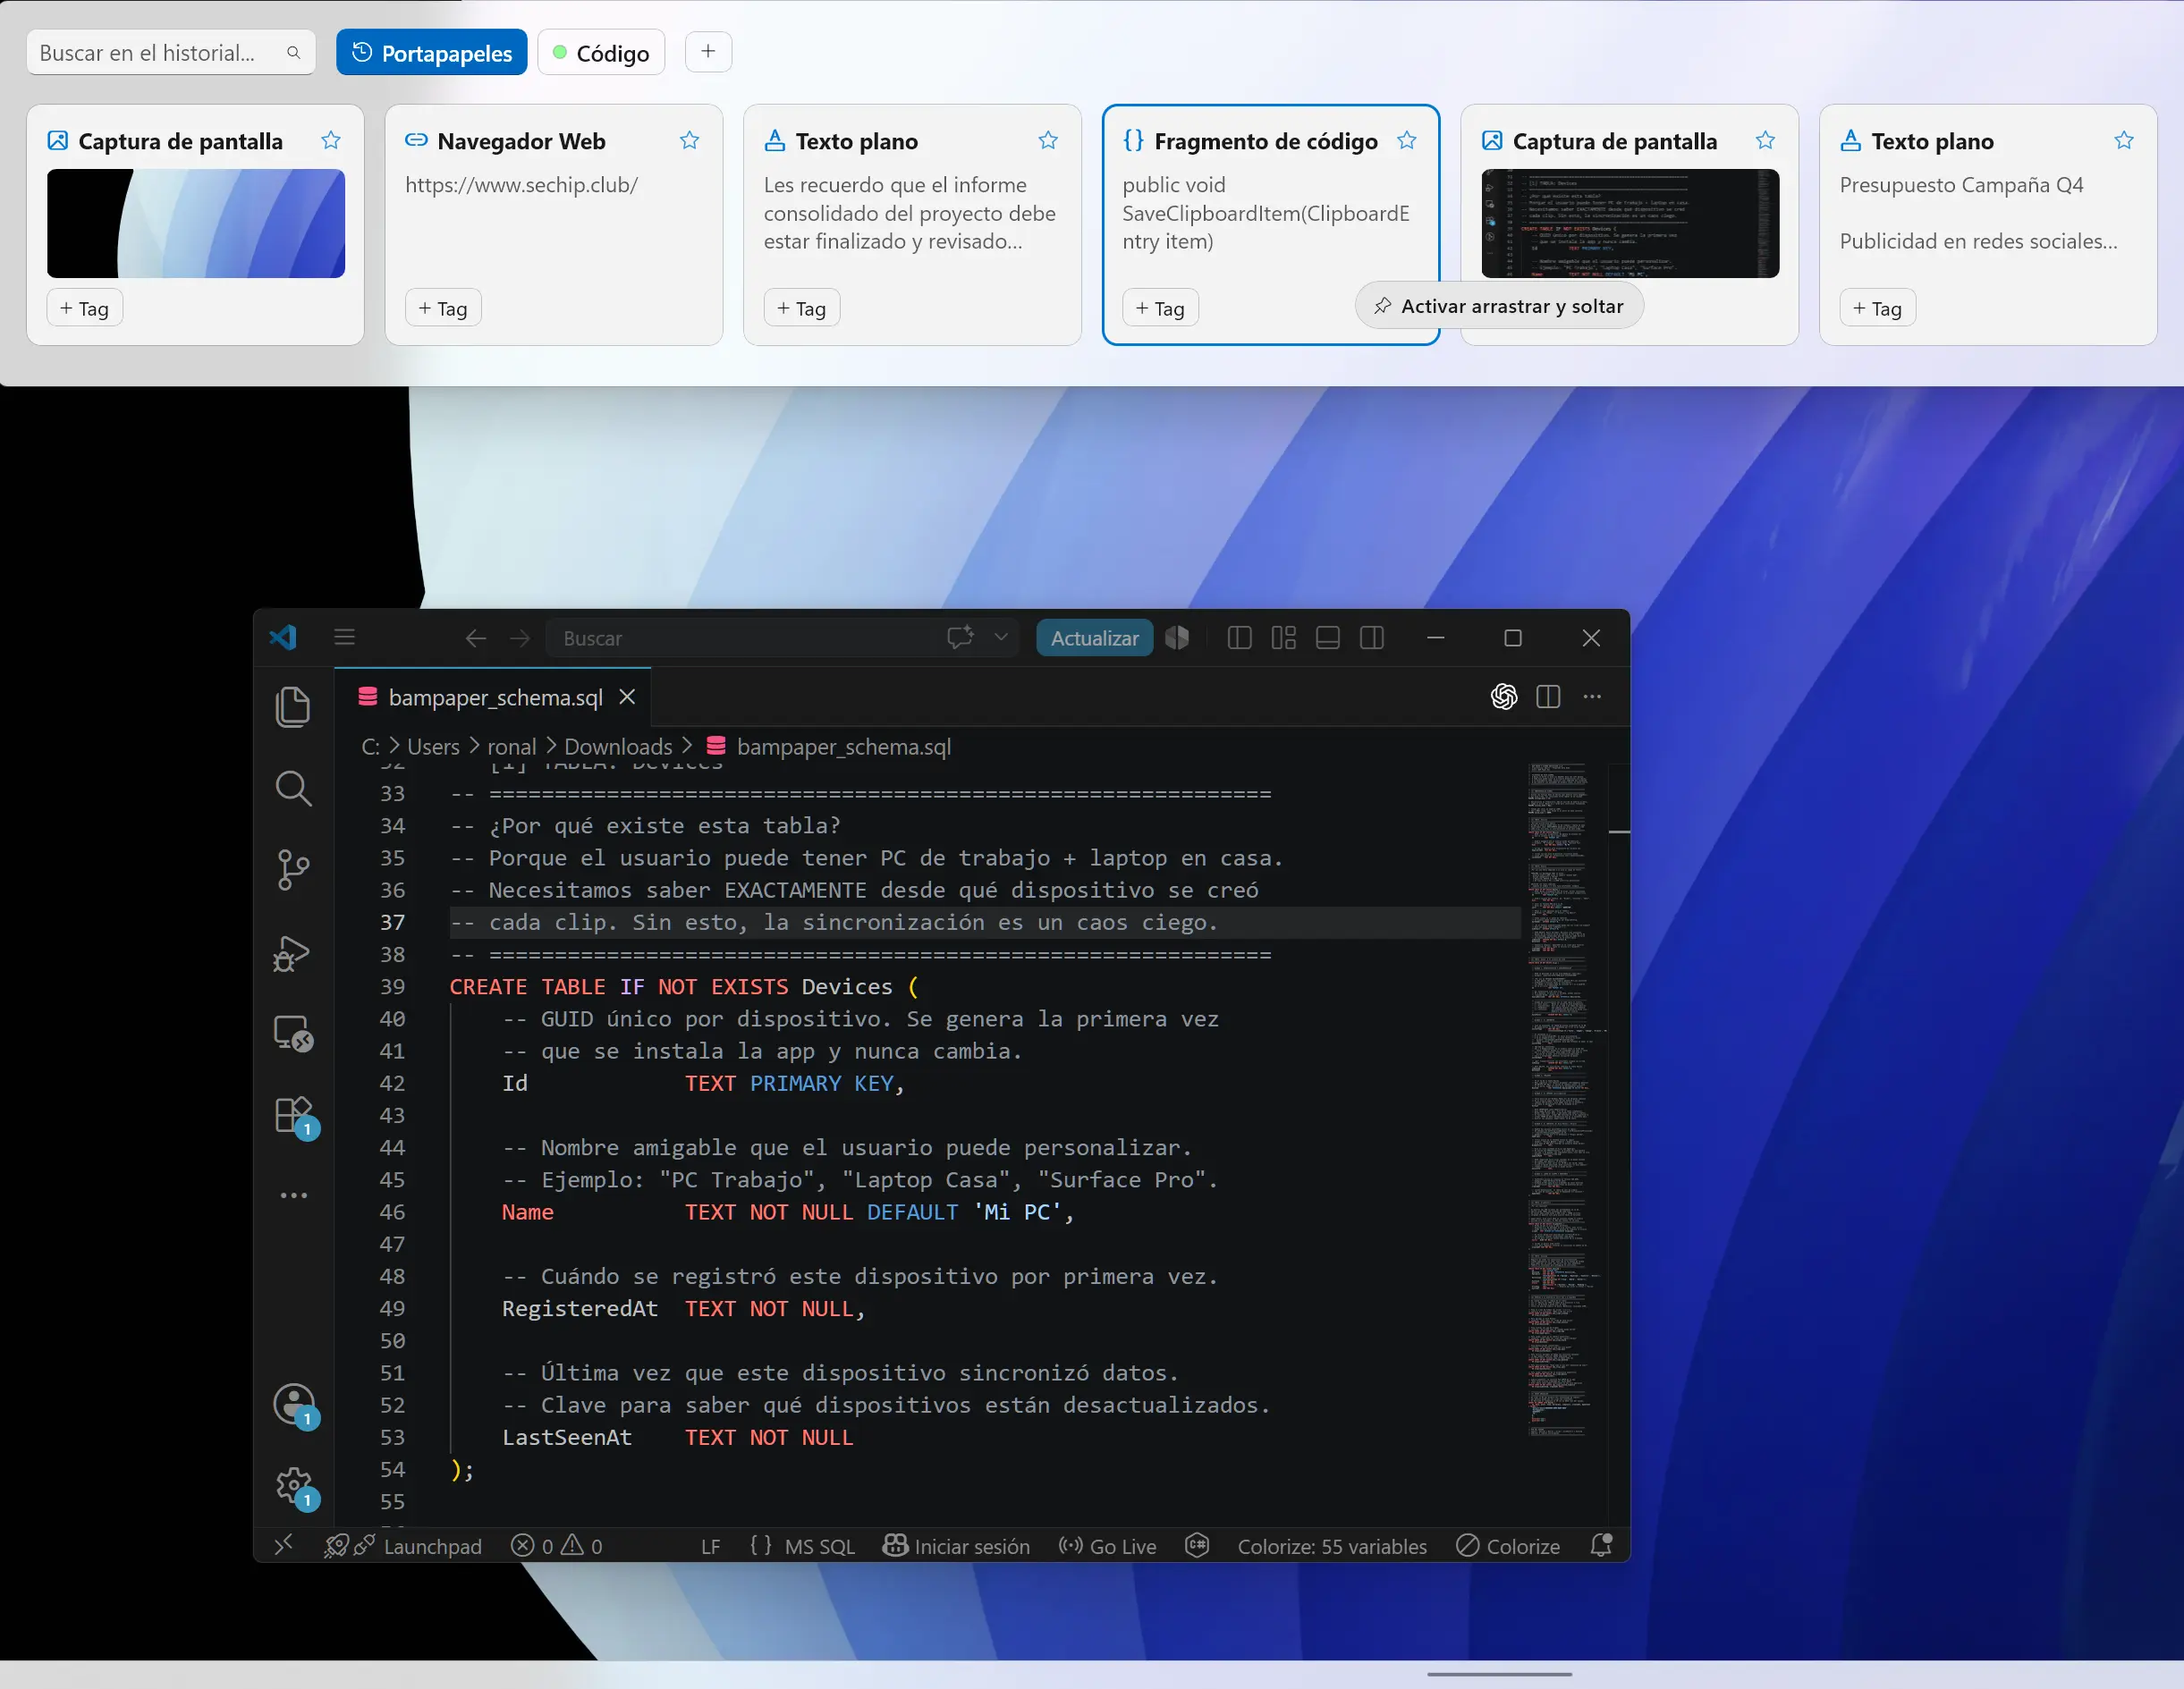Click Activar arrastrar y soltar button

tap(1498, 306)
